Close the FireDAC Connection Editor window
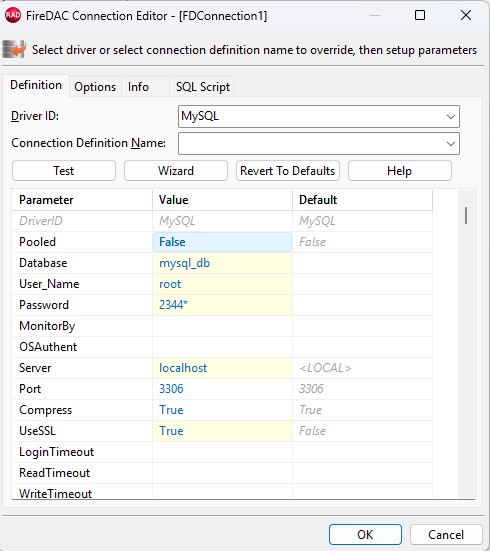The image size is (490, 551). (466, 15)
